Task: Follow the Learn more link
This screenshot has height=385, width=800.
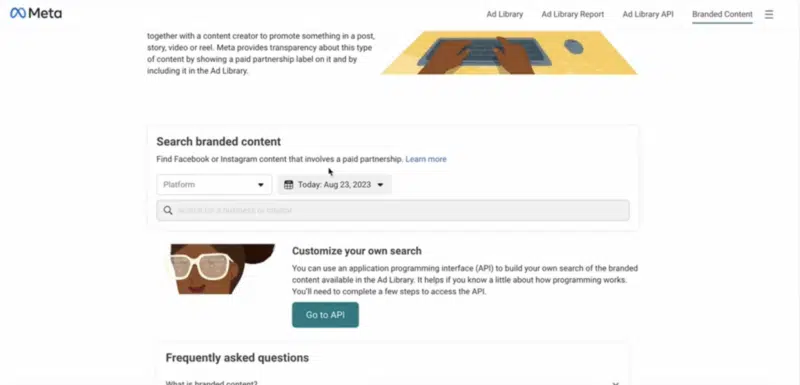Action: coord(426,159)
